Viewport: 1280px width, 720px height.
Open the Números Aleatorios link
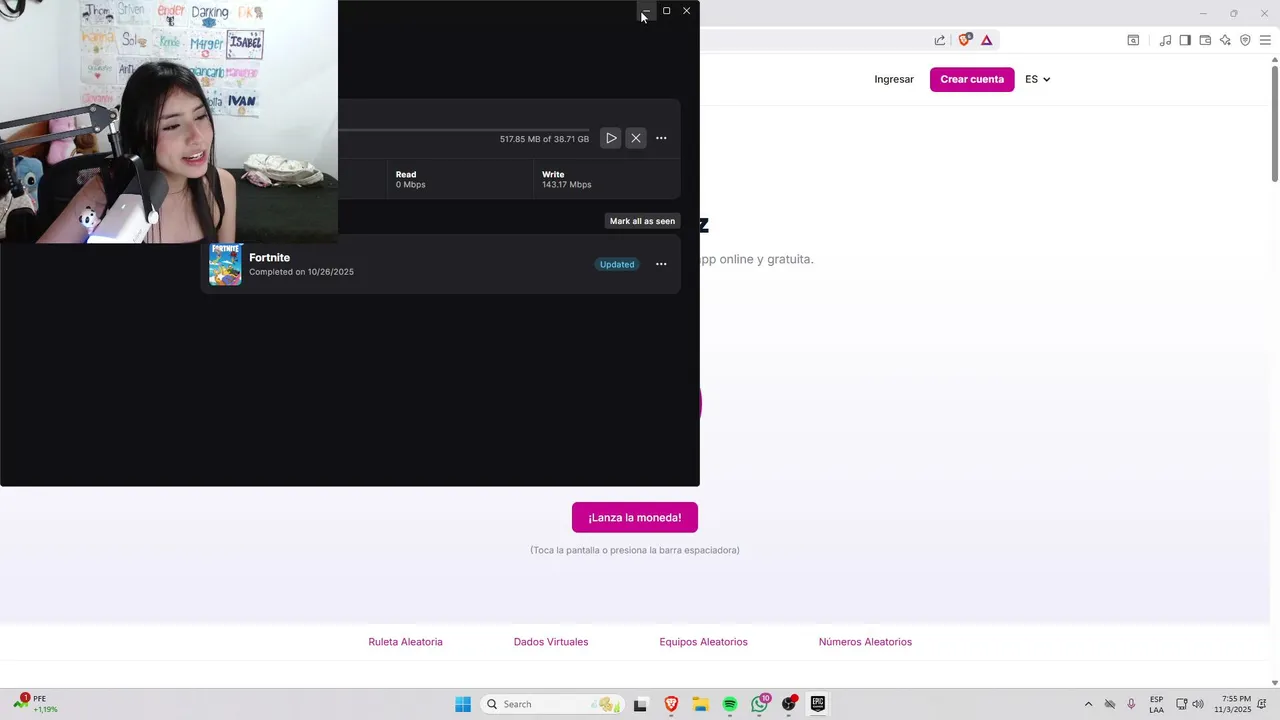pos(865,642)
